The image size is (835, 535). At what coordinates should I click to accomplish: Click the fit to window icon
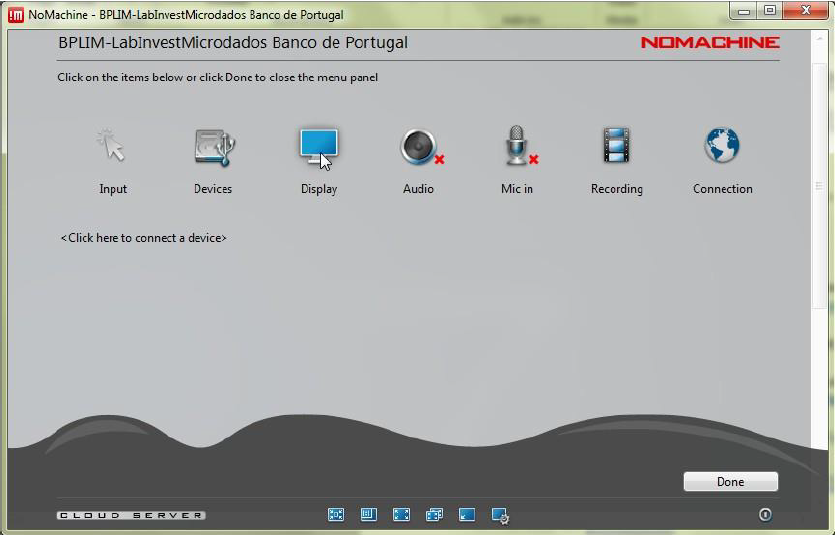(336, 515)
